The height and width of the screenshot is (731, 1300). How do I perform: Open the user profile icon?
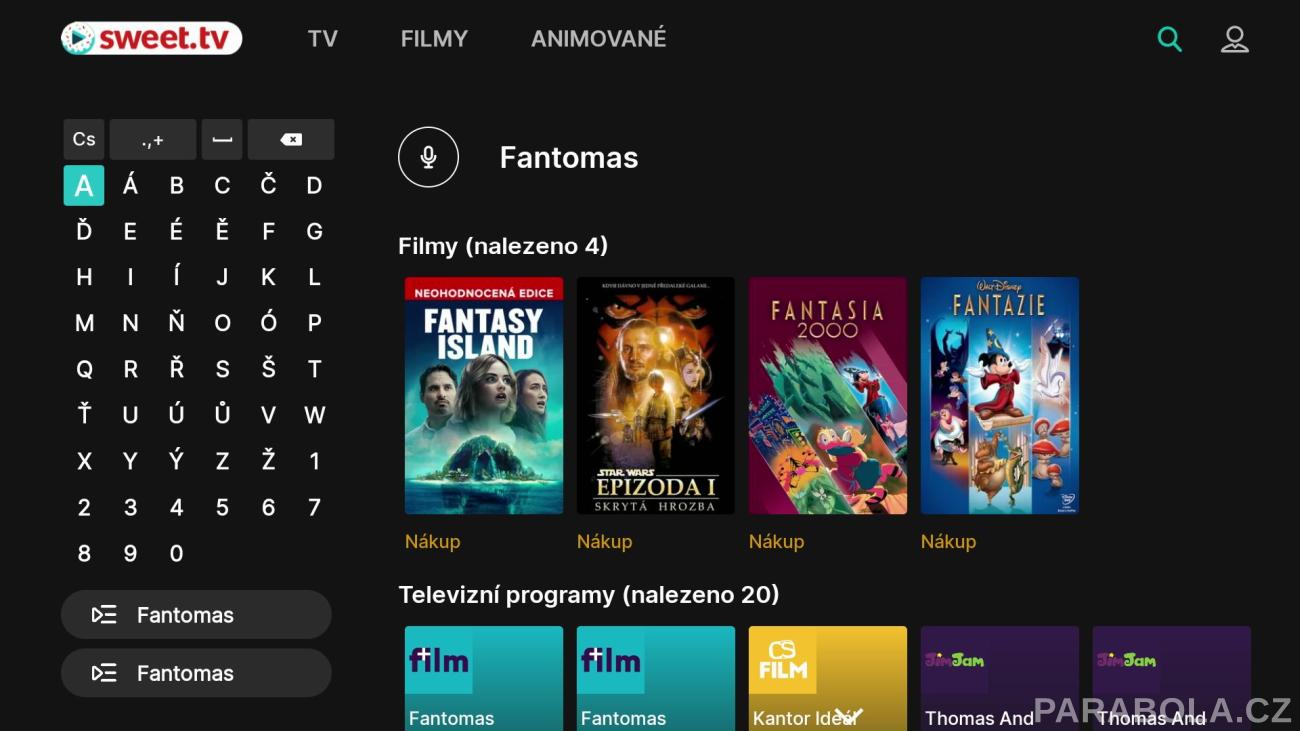pos(1235,39)
